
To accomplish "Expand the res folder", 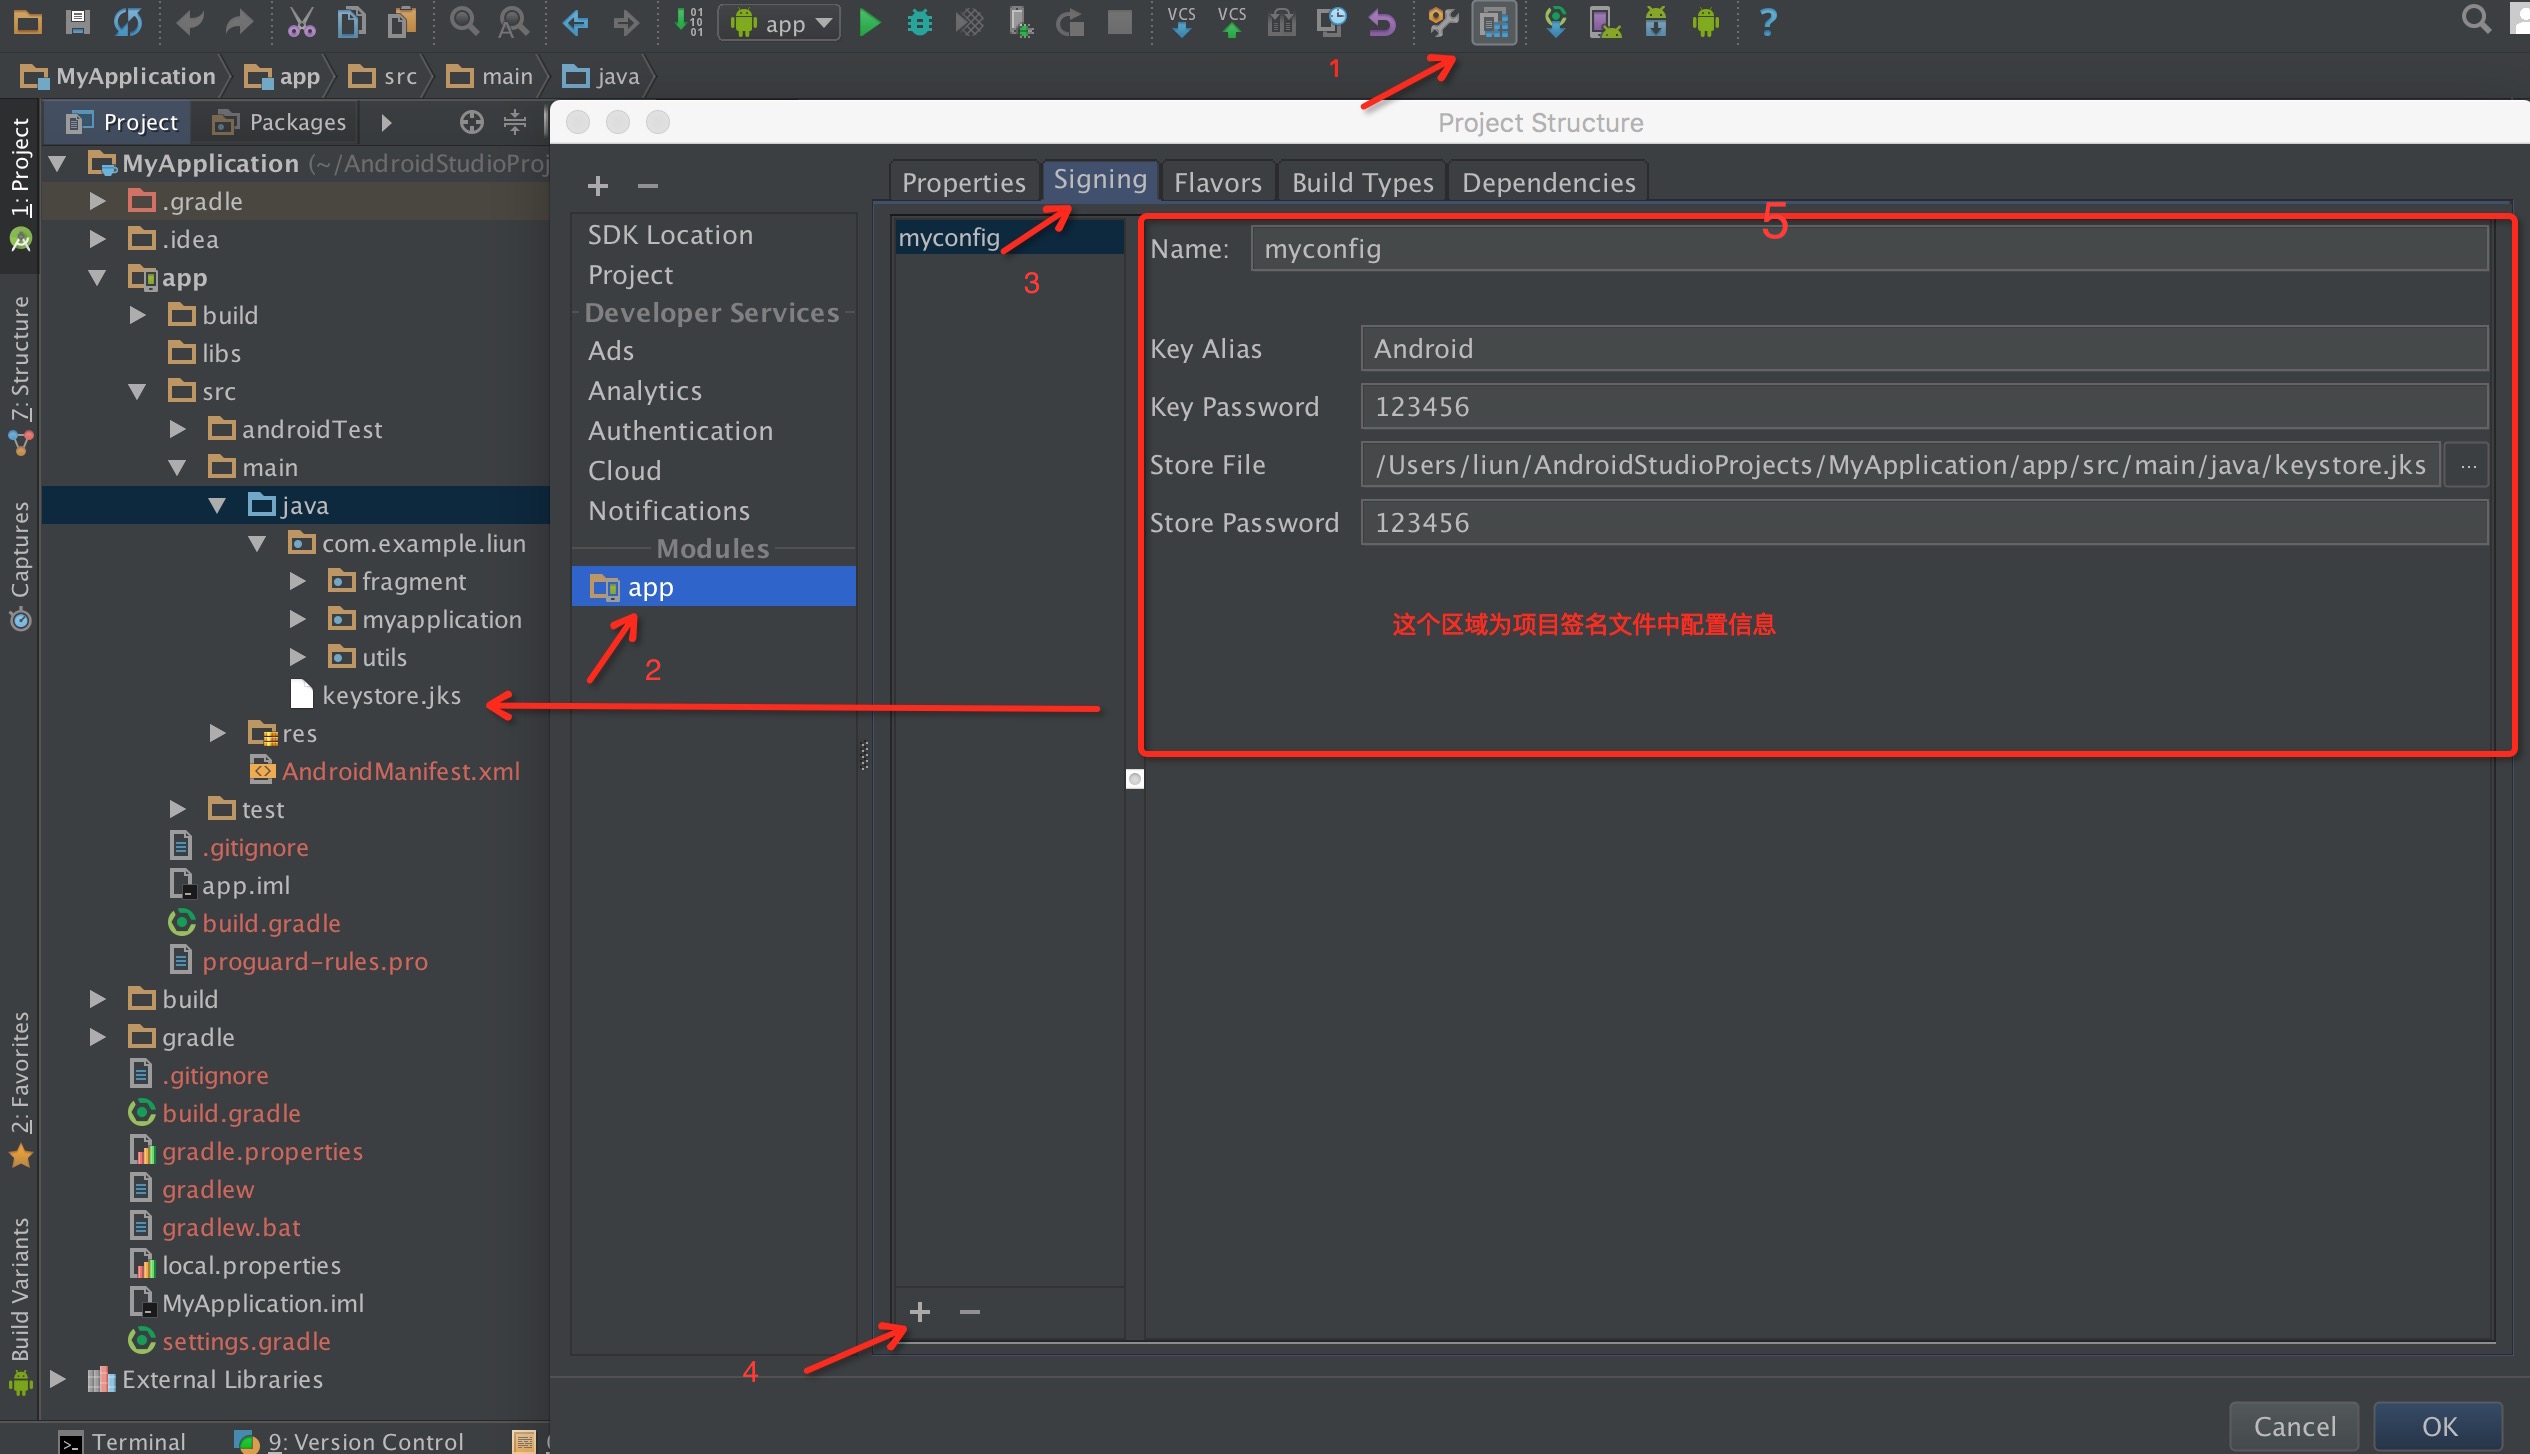I will coord(217,734).
